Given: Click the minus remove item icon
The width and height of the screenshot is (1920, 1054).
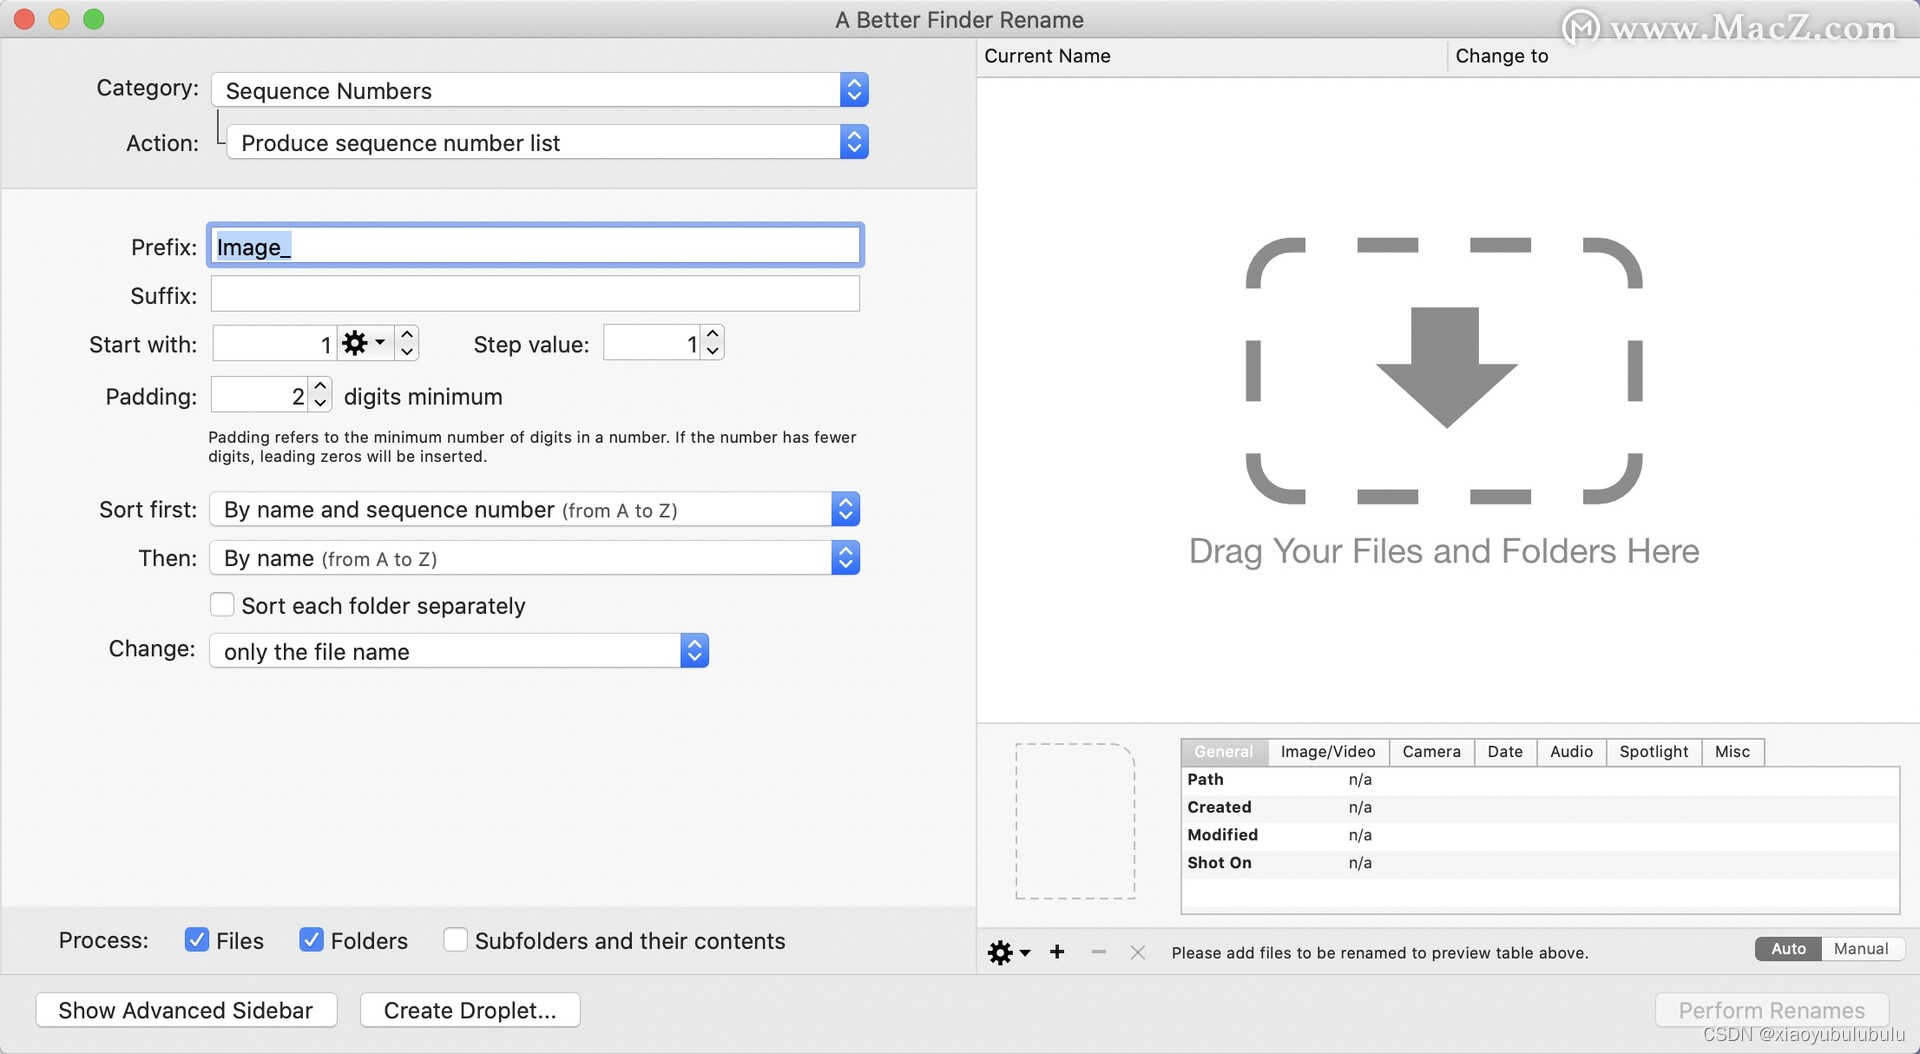Looking at the screenshot, I should 1098,952.
